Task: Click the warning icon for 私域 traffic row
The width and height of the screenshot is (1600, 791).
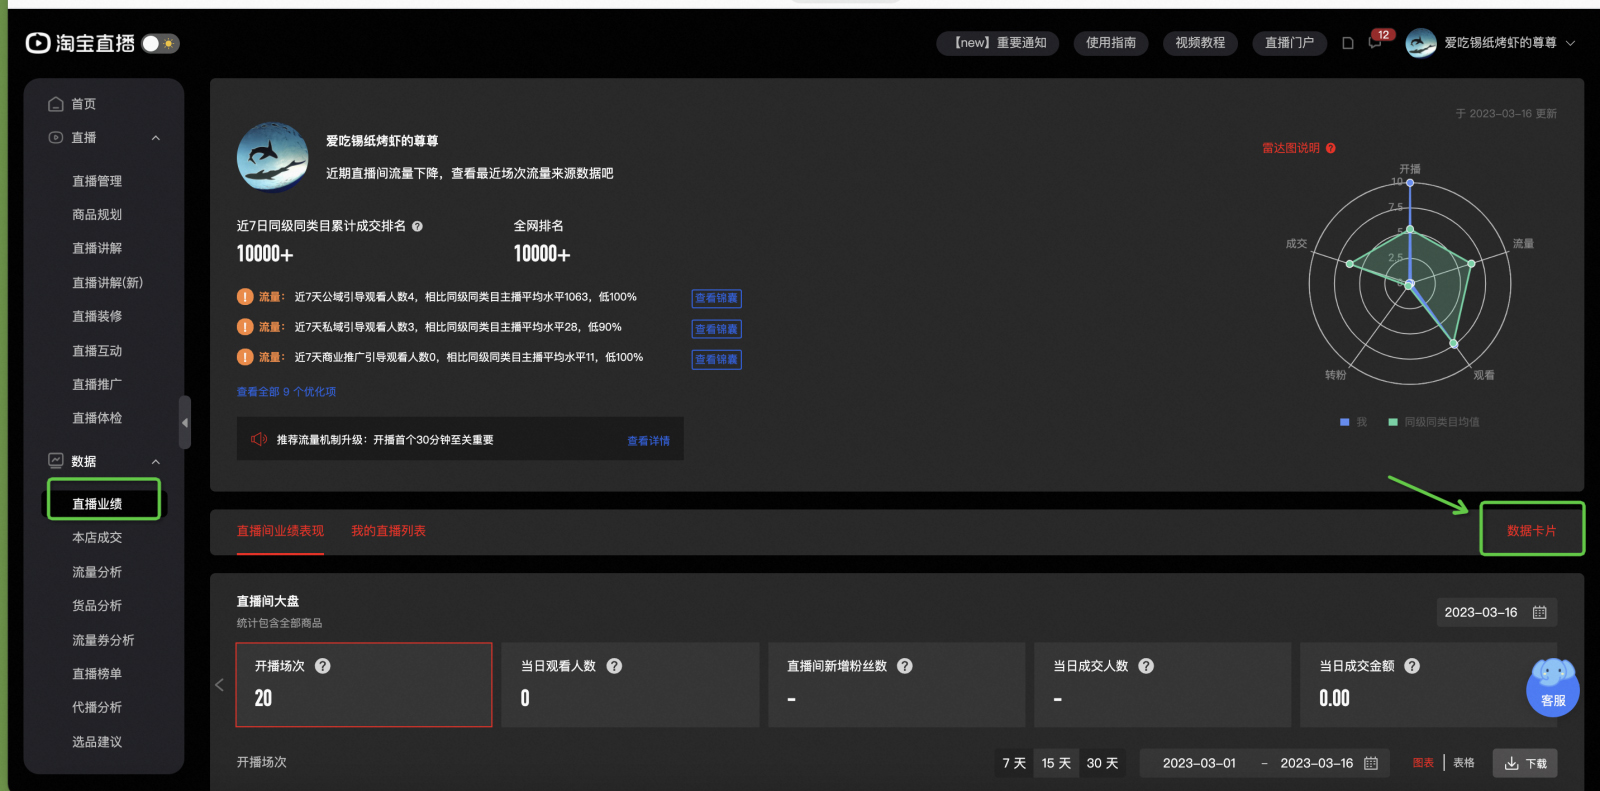Action: tap(245, 327)
